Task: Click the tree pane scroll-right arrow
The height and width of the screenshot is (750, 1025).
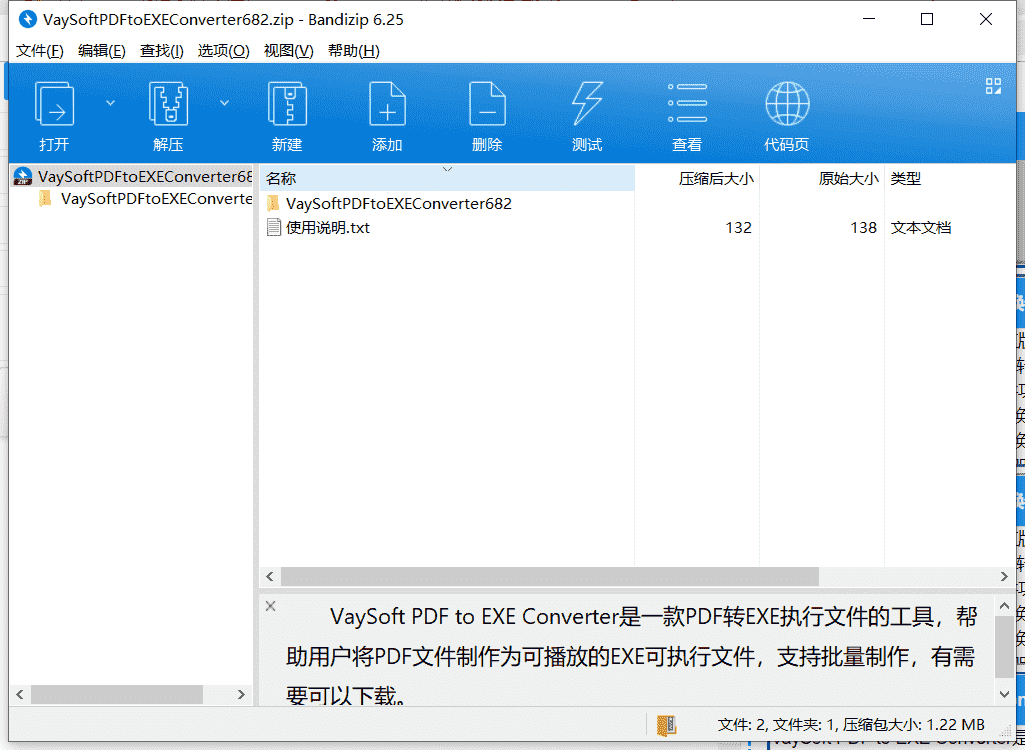Action: coord(241,694)
